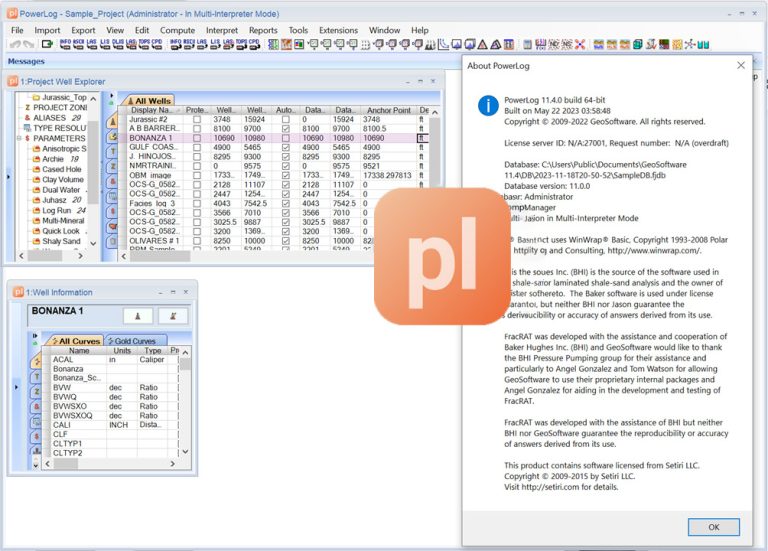Click the Messages panel header
Image resolution: width=768 pixels, height=551 pixels.
[x=26, y=61]
